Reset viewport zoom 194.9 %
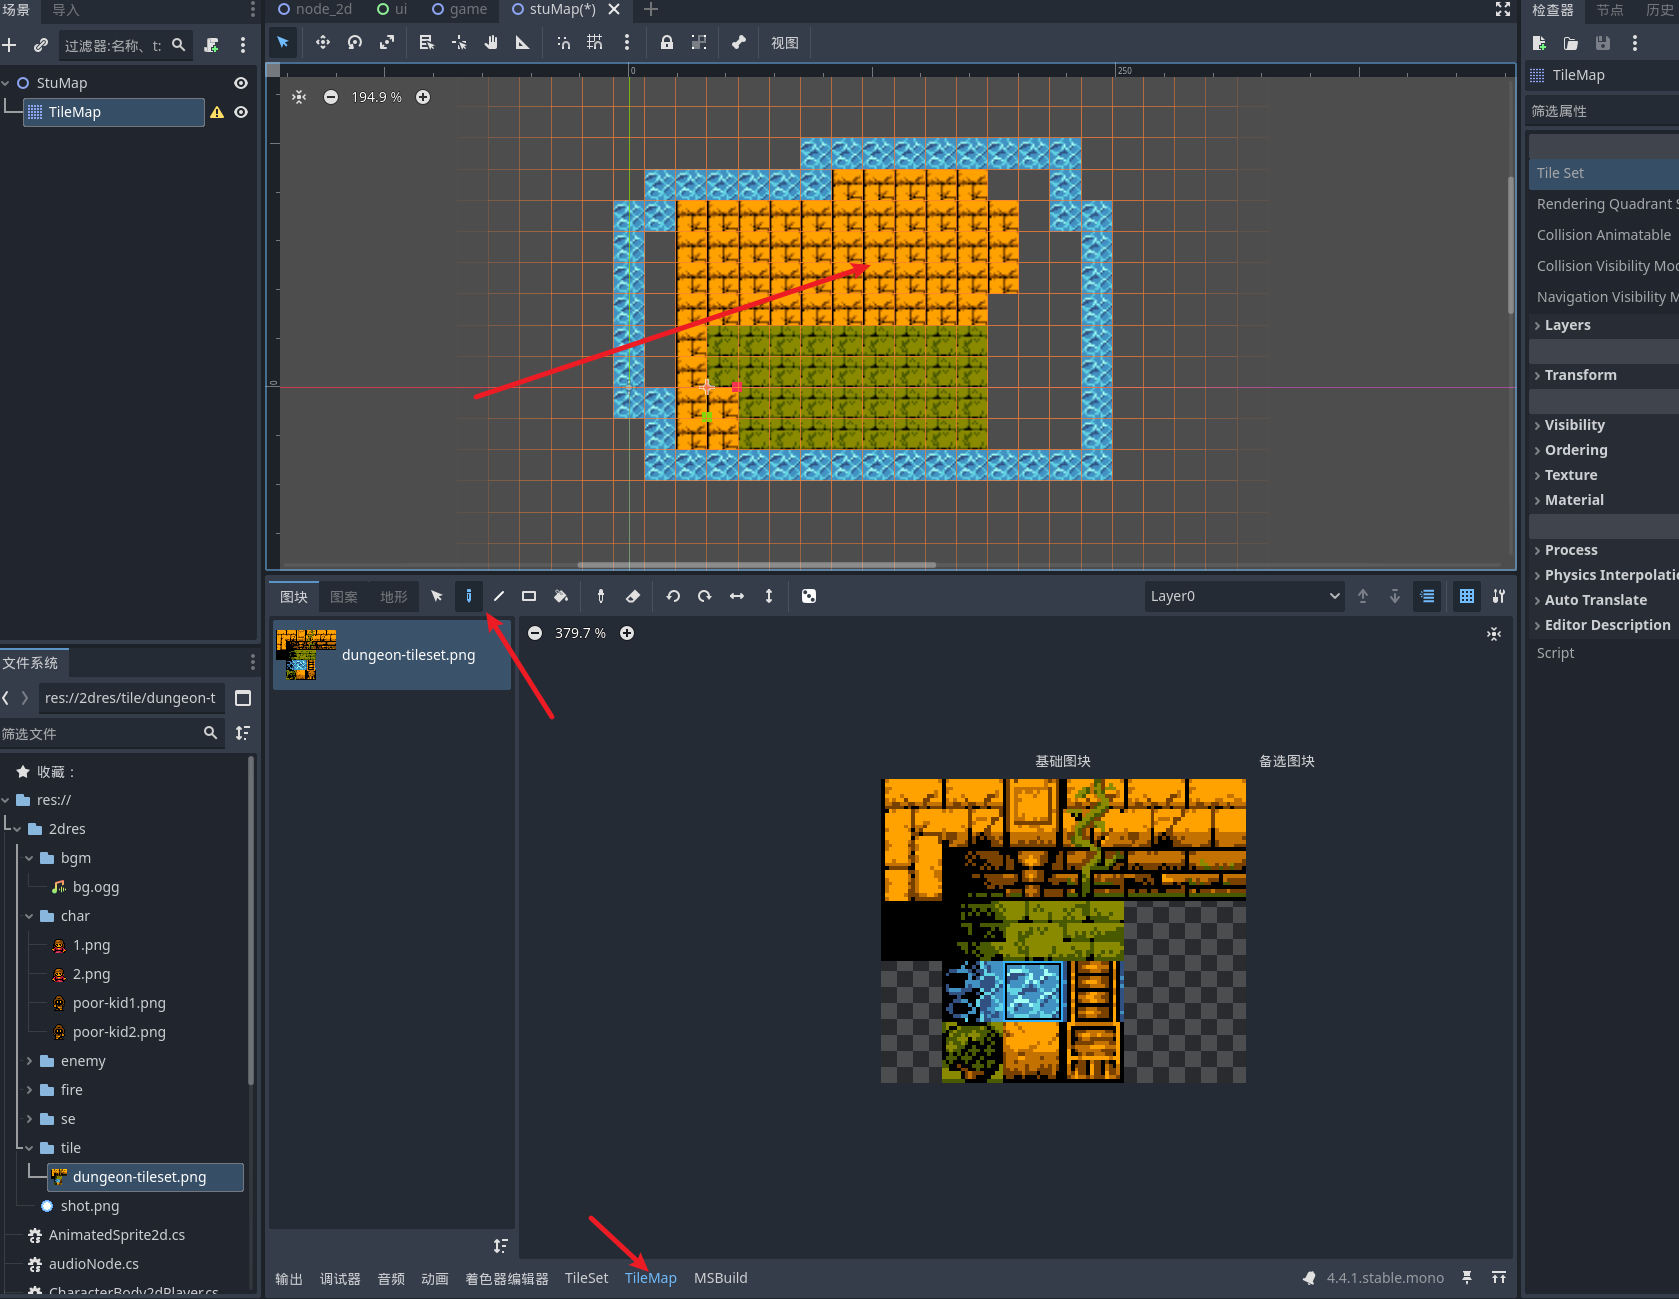 (x=376, y=97)
